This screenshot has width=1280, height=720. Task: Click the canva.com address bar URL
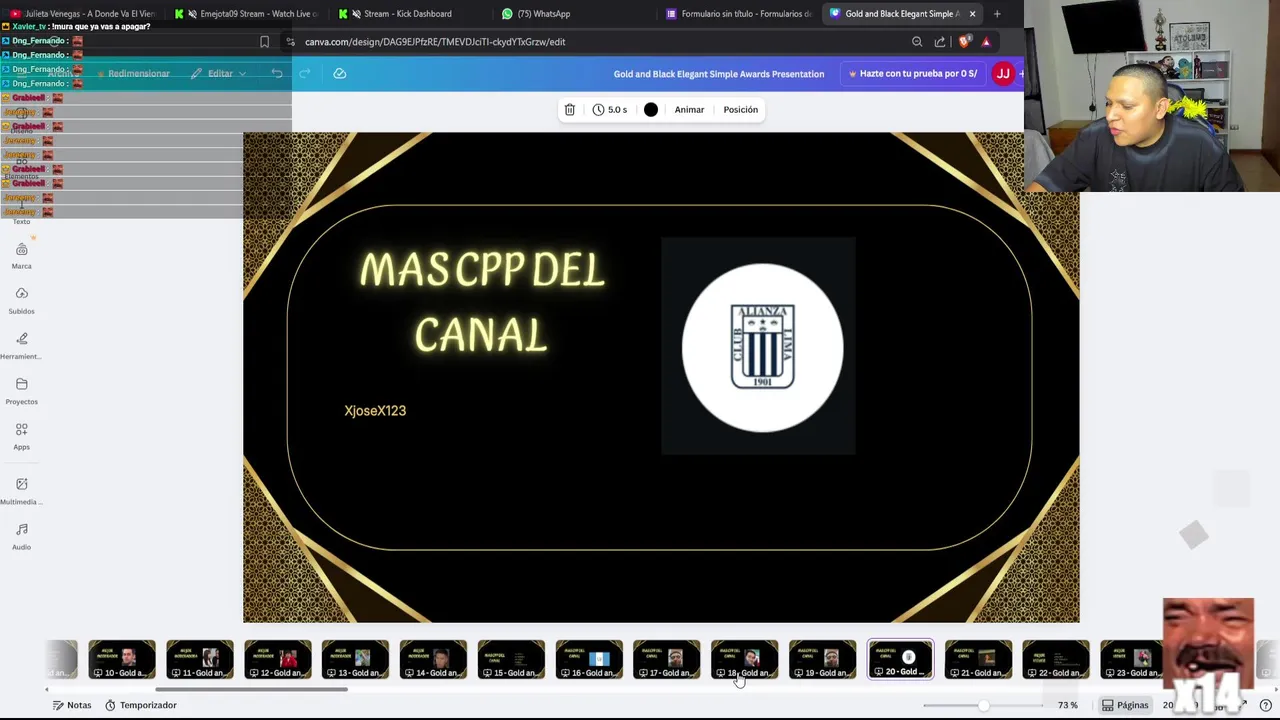coord(435,42)
